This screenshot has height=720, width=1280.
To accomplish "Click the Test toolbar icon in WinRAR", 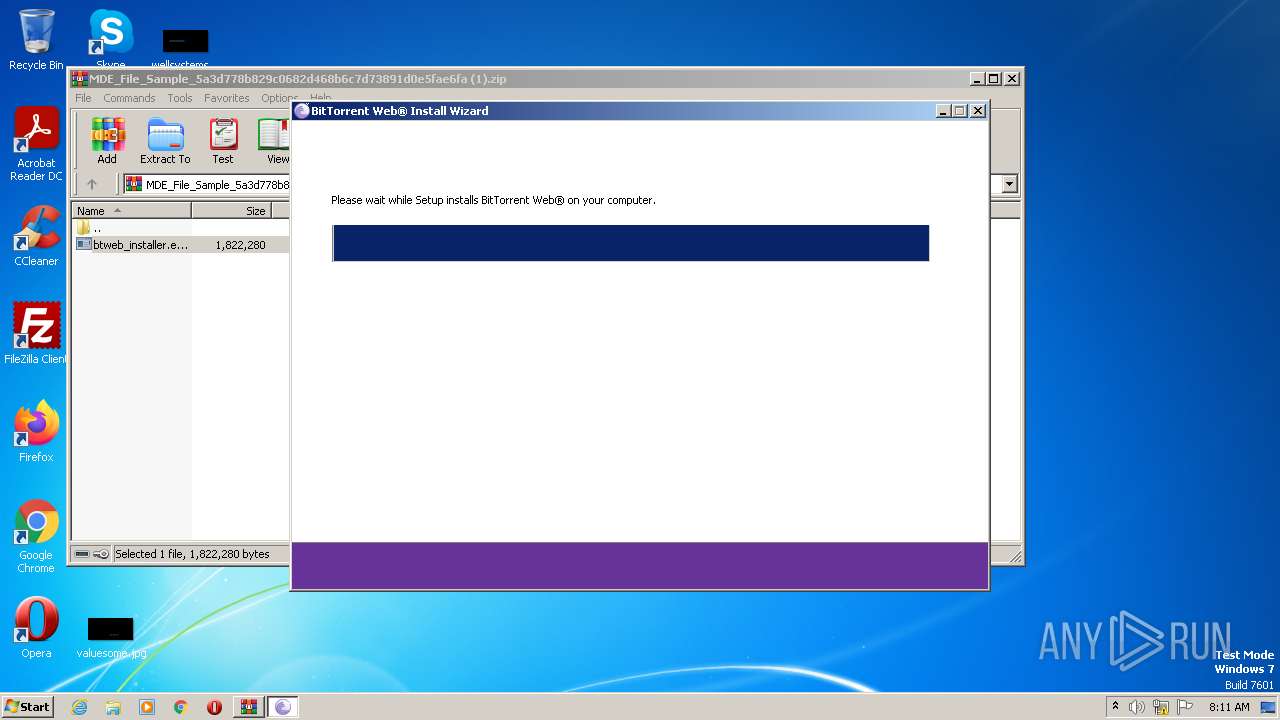I will [223, 140].
